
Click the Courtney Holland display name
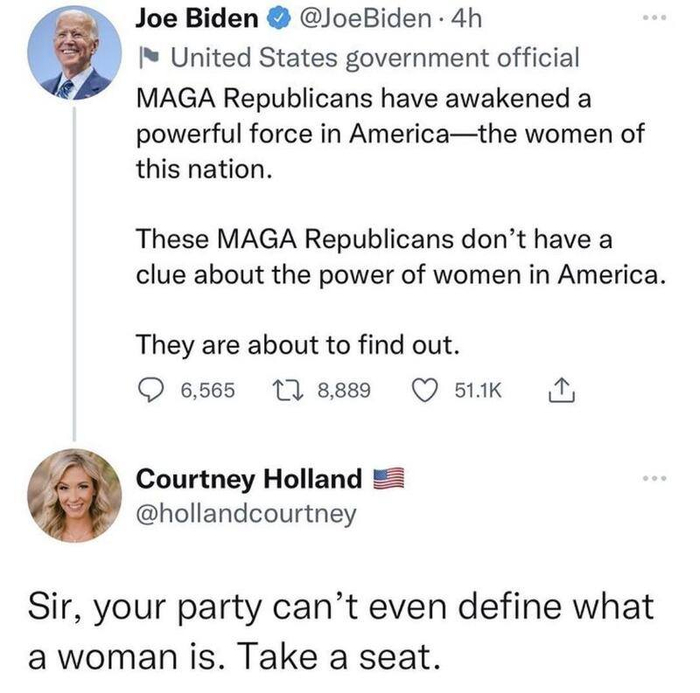point(249,480)
